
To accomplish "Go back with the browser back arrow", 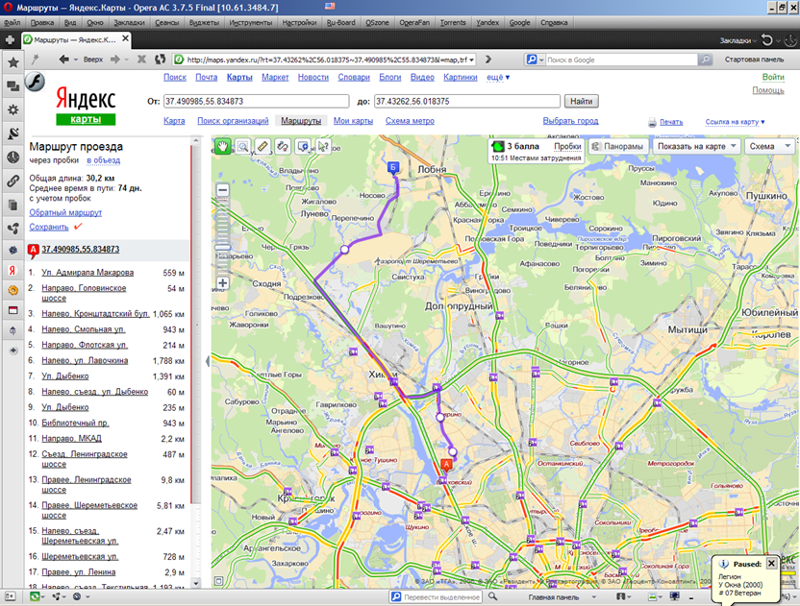I will point(63,60).
